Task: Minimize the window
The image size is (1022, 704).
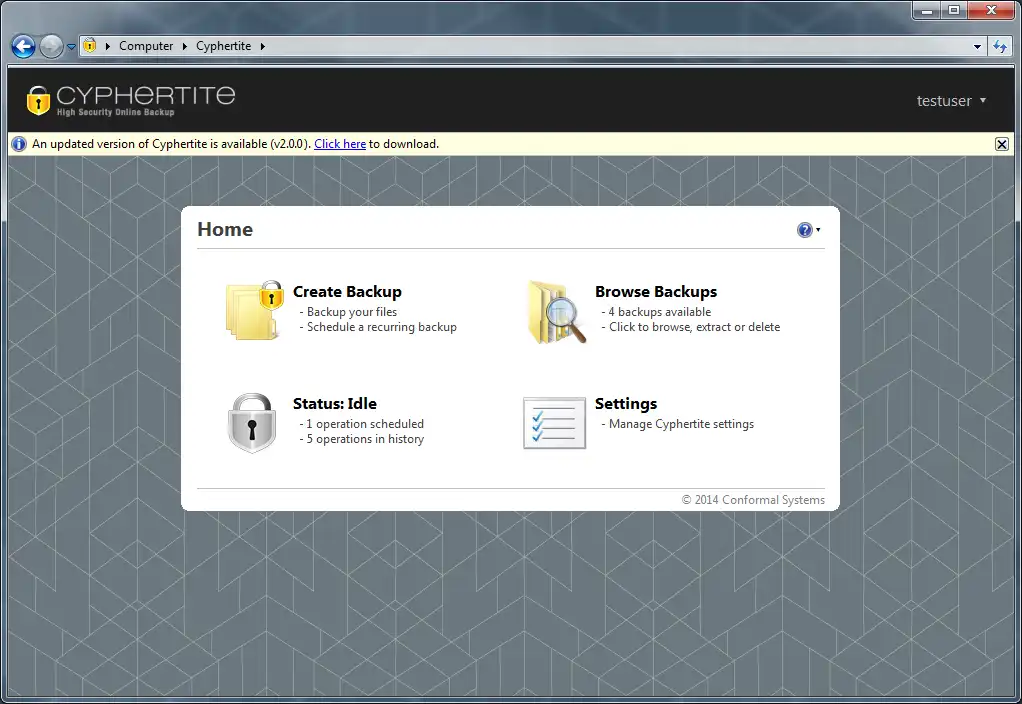Action: (x=926, y=10)
